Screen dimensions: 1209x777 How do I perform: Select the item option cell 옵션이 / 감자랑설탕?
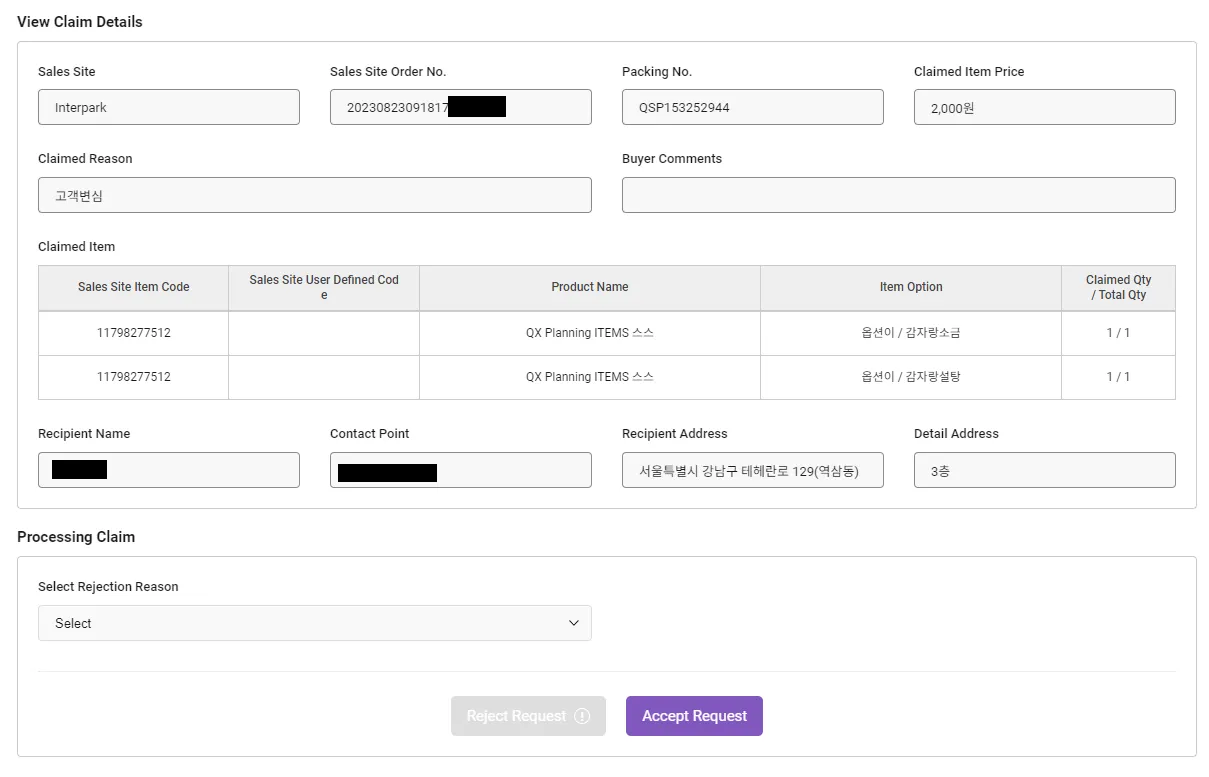point(910,377)
